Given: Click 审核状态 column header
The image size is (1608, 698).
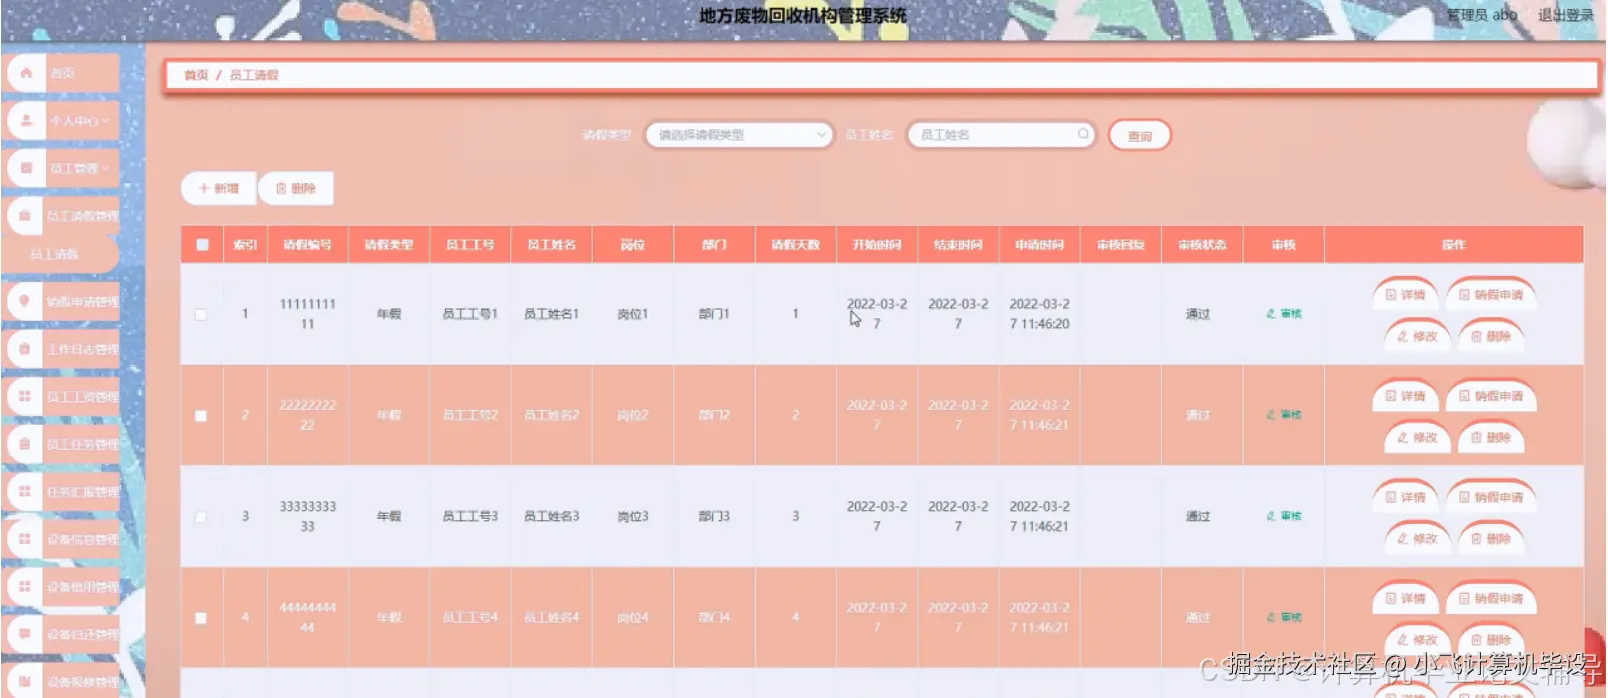Looking at the screenshot, I should coord(1202,244).
